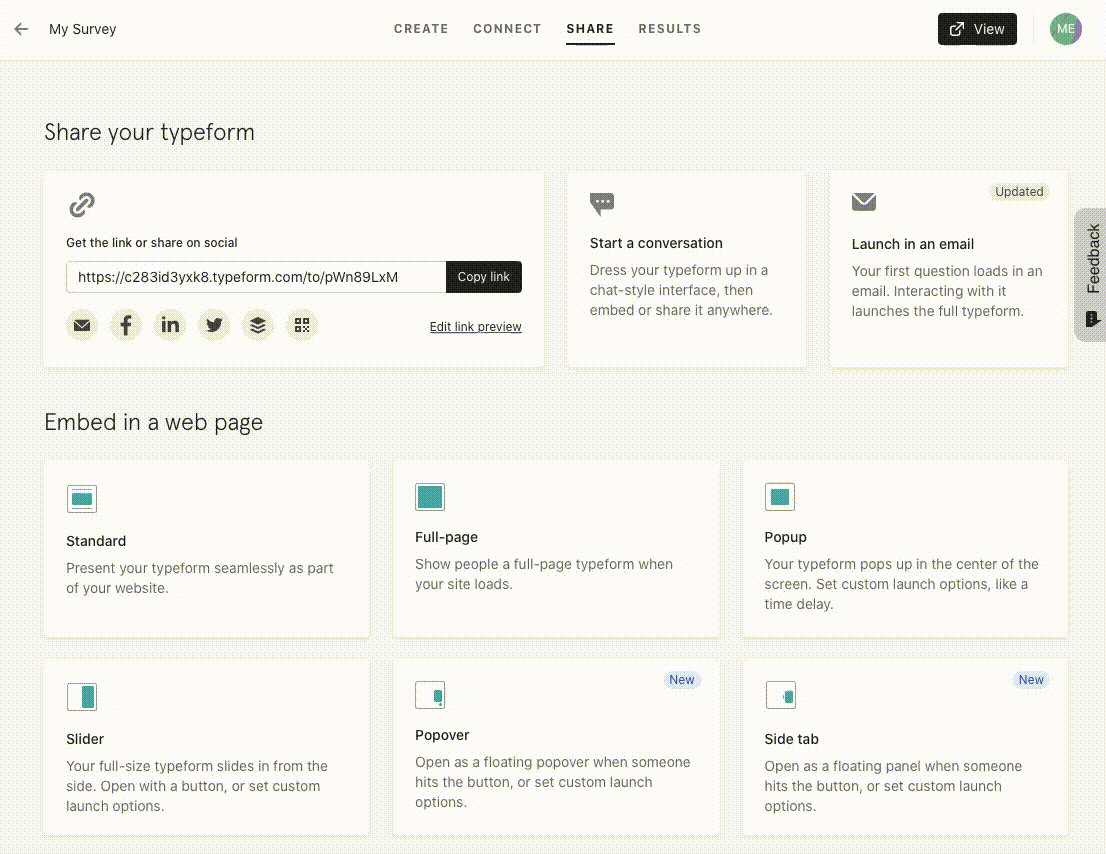This screenshot has height=854, width=1106.
Task: Select the Popover embed icon
Action: tap(430, 695)
